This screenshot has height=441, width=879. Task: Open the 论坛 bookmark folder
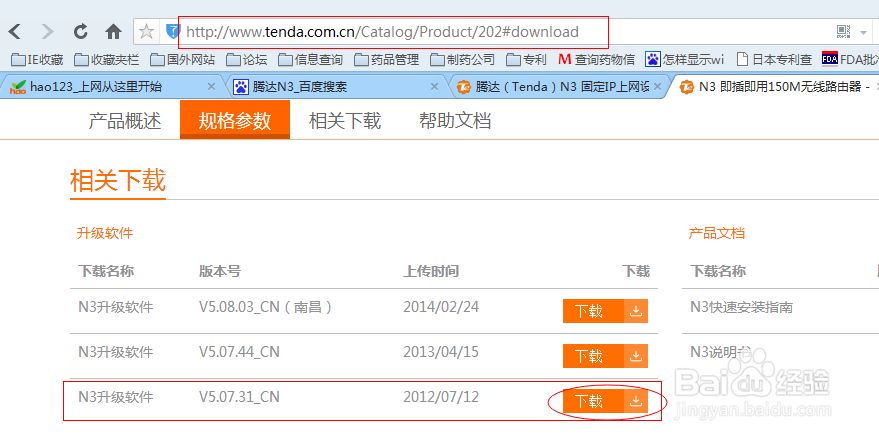tap(247, 59)
